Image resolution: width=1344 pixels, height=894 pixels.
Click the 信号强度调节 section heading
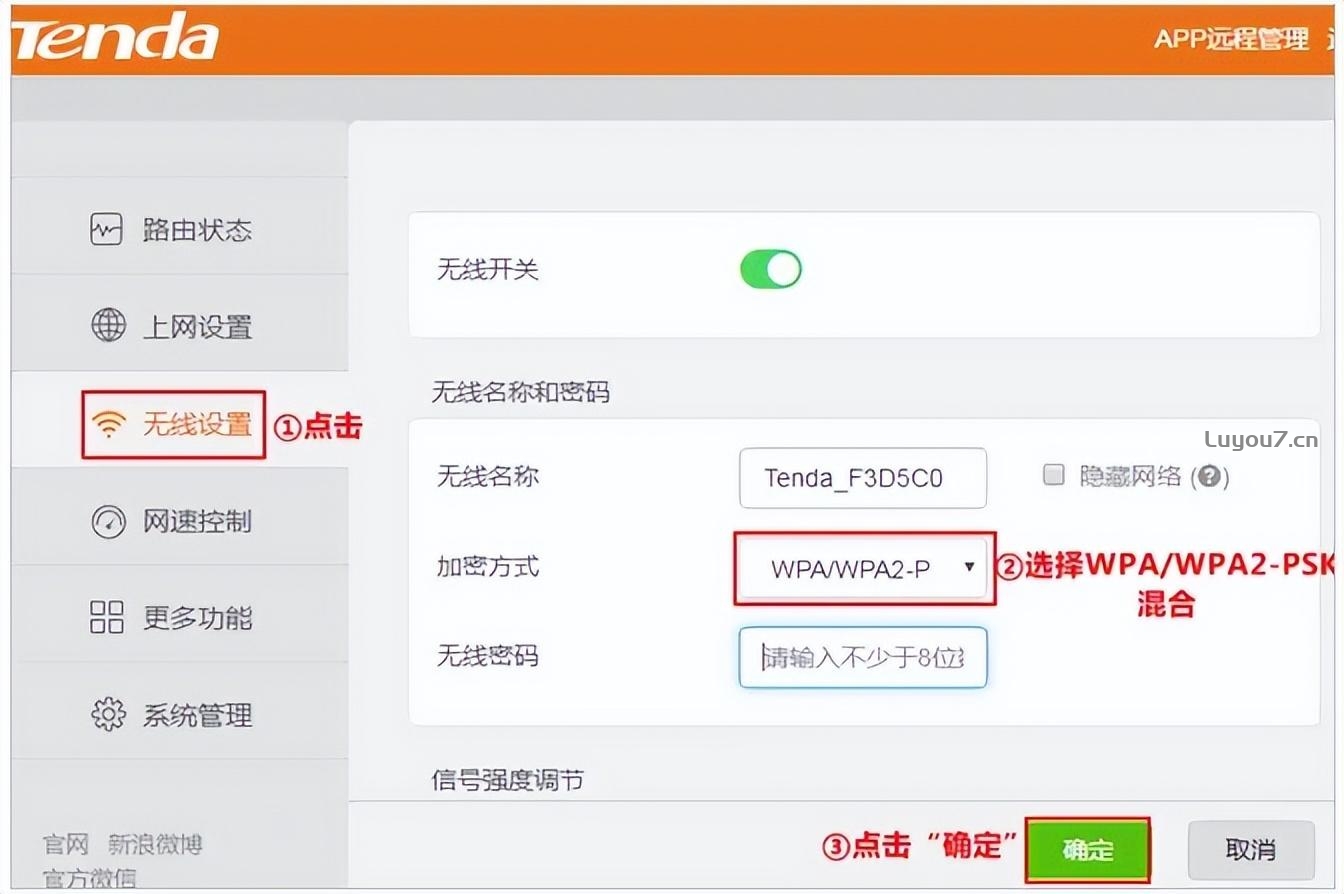(x=508, y=780)
